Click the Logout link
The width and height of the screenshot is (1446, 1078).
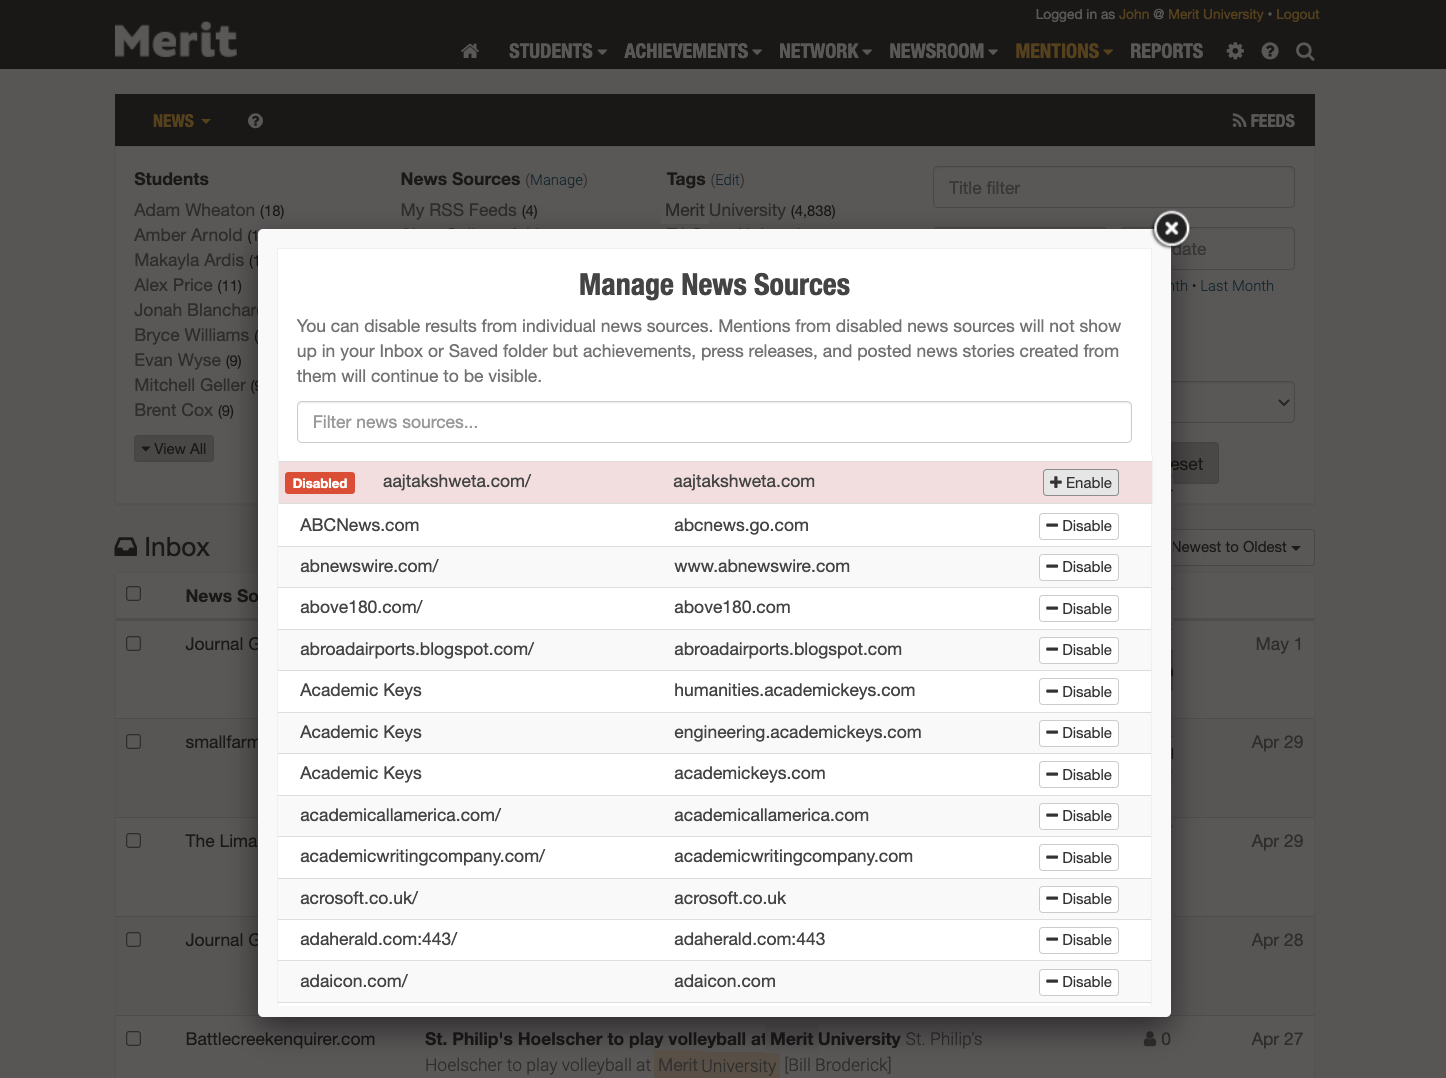click(x=1297, y=14)
